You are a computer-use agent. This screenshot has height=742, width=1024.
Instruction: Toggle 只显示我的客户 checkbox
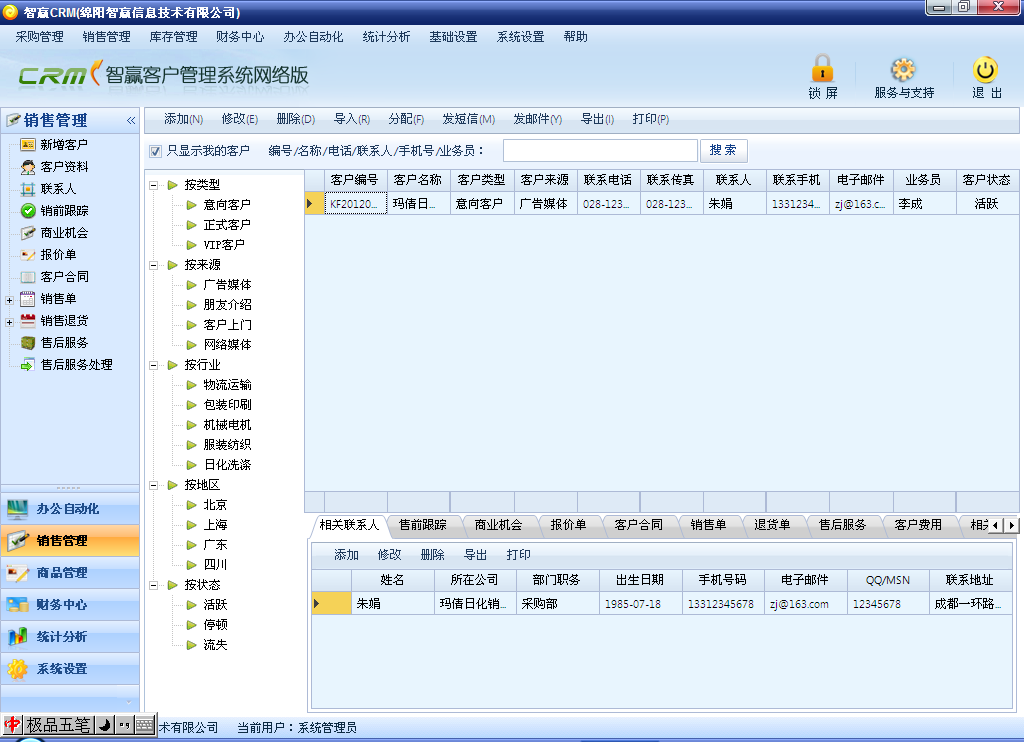(155, 152)
